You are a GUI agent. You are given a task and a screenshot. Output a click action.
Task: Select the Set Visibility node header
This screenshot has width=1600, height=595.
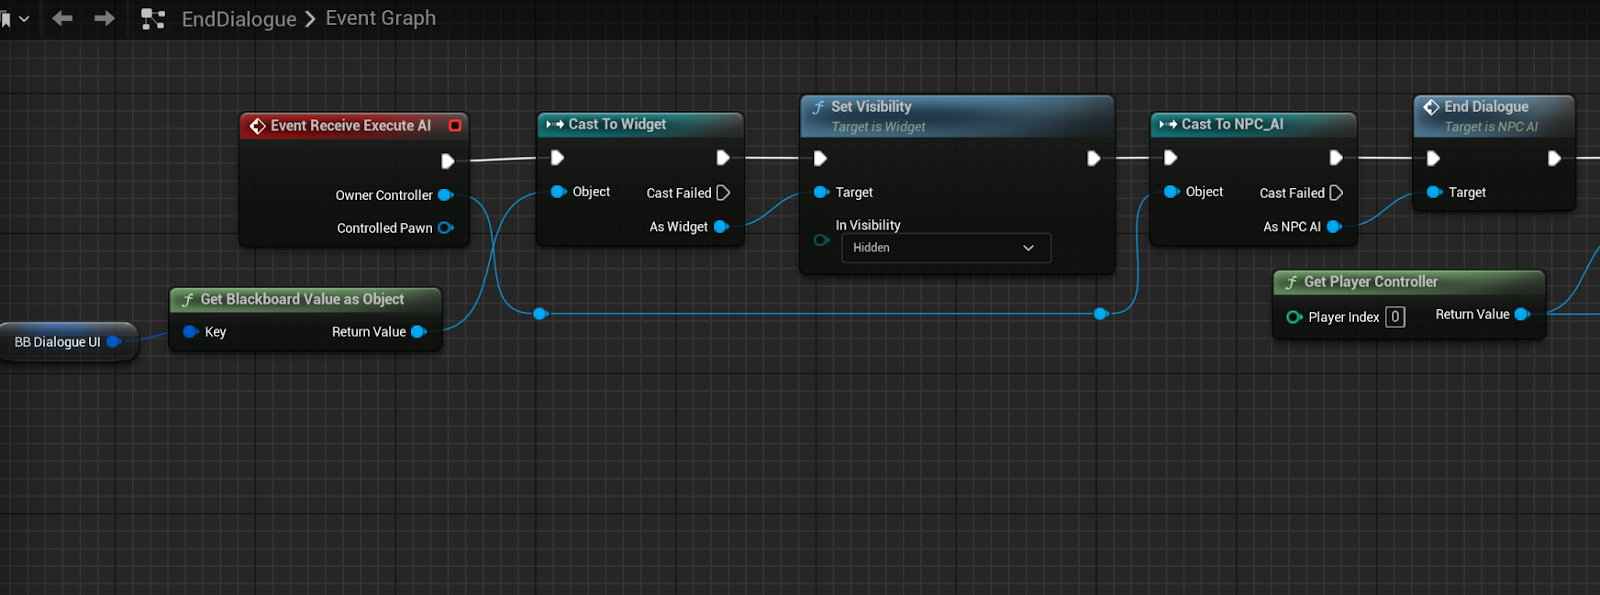coord(957,115)
